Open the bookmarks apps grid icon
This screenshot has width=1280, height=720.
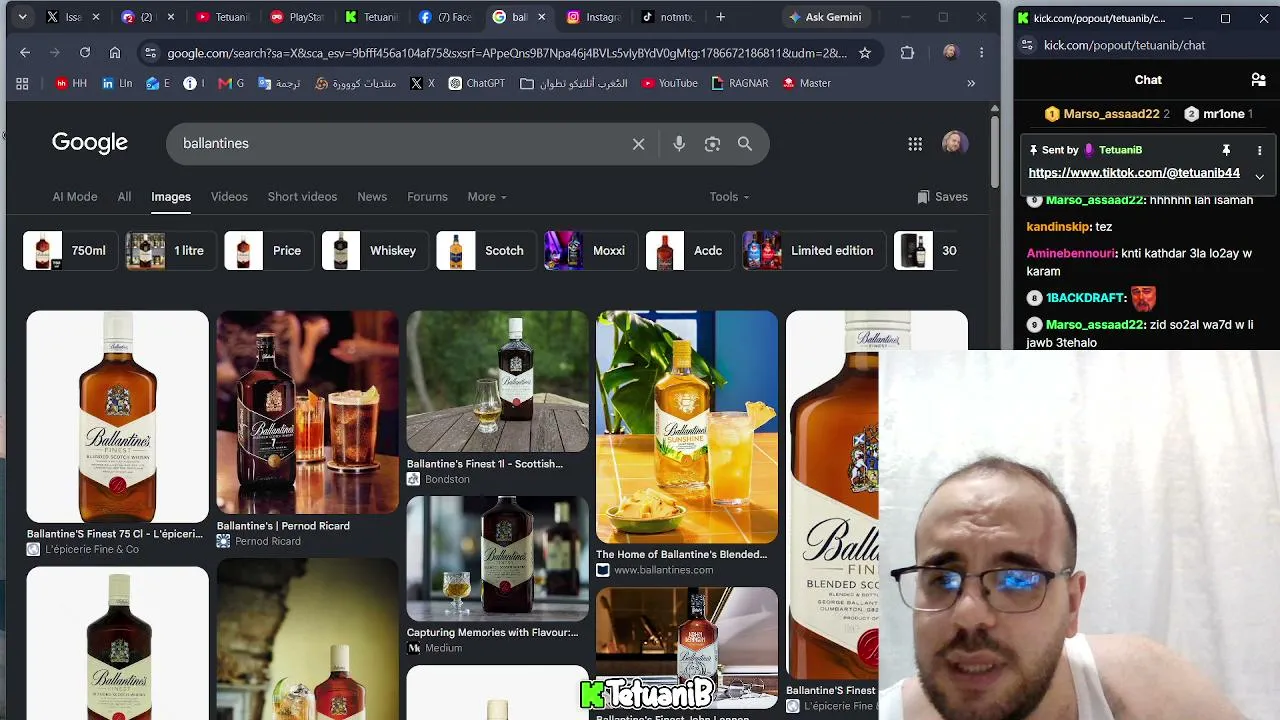(22, 83)
